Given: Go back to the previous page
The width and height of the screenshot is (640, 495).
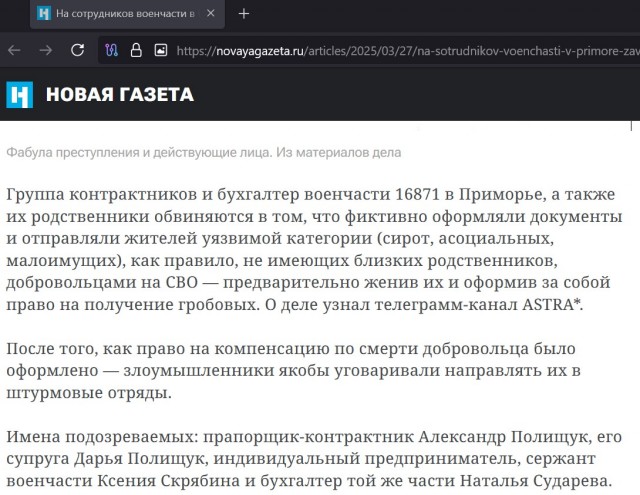Looking at the screenshot, I should click(x=14, y=50).
